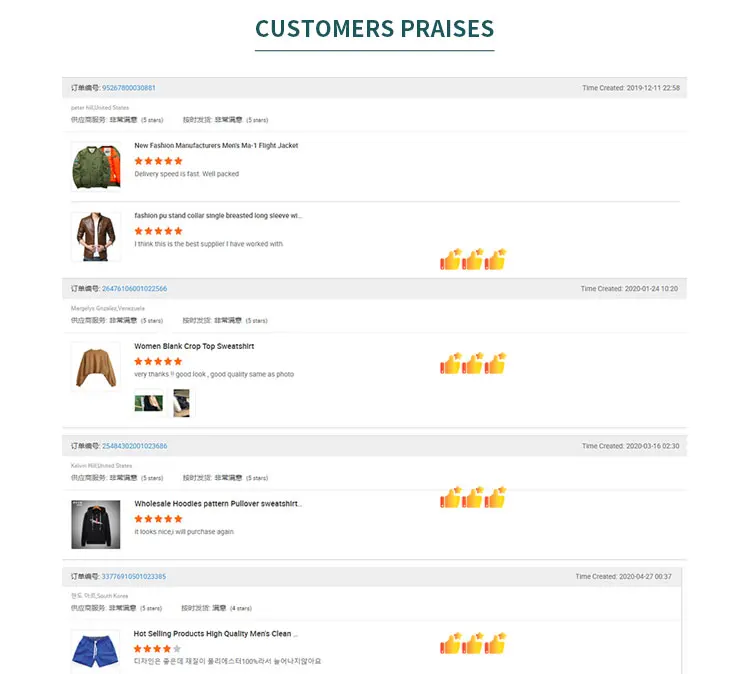Open order number 33776910501023385
This screenshot has height=674, width=750.
[x=134, y=577]
